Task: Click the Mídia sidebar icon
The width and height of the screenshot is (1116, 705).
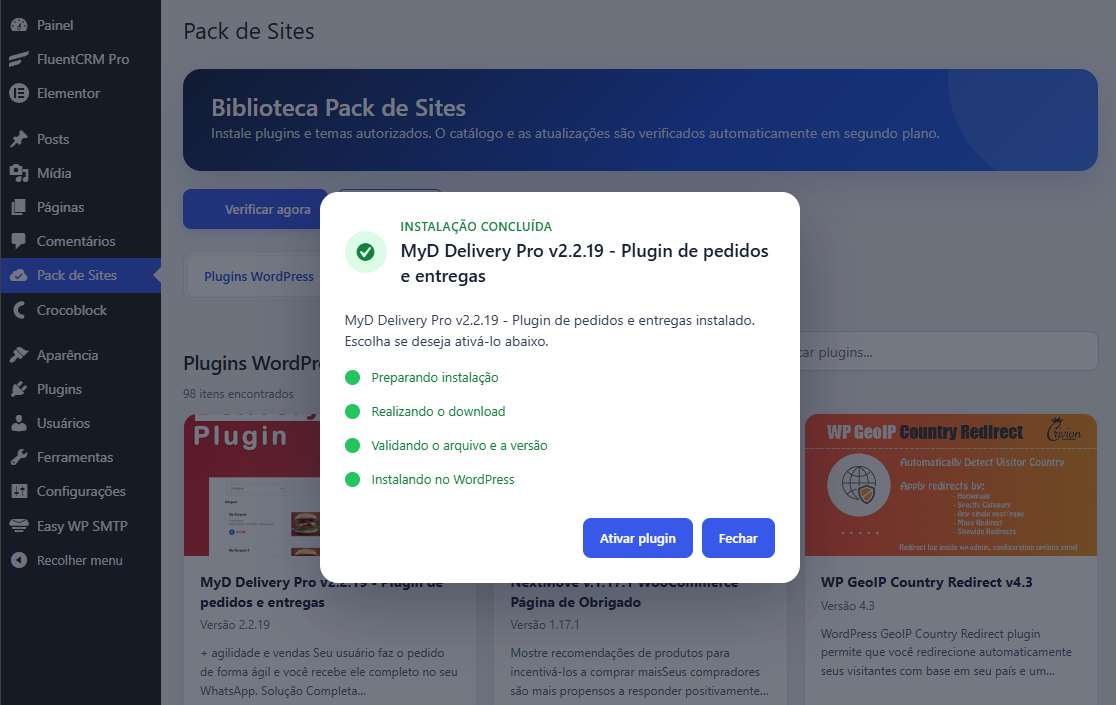Action: pos(19,173)
